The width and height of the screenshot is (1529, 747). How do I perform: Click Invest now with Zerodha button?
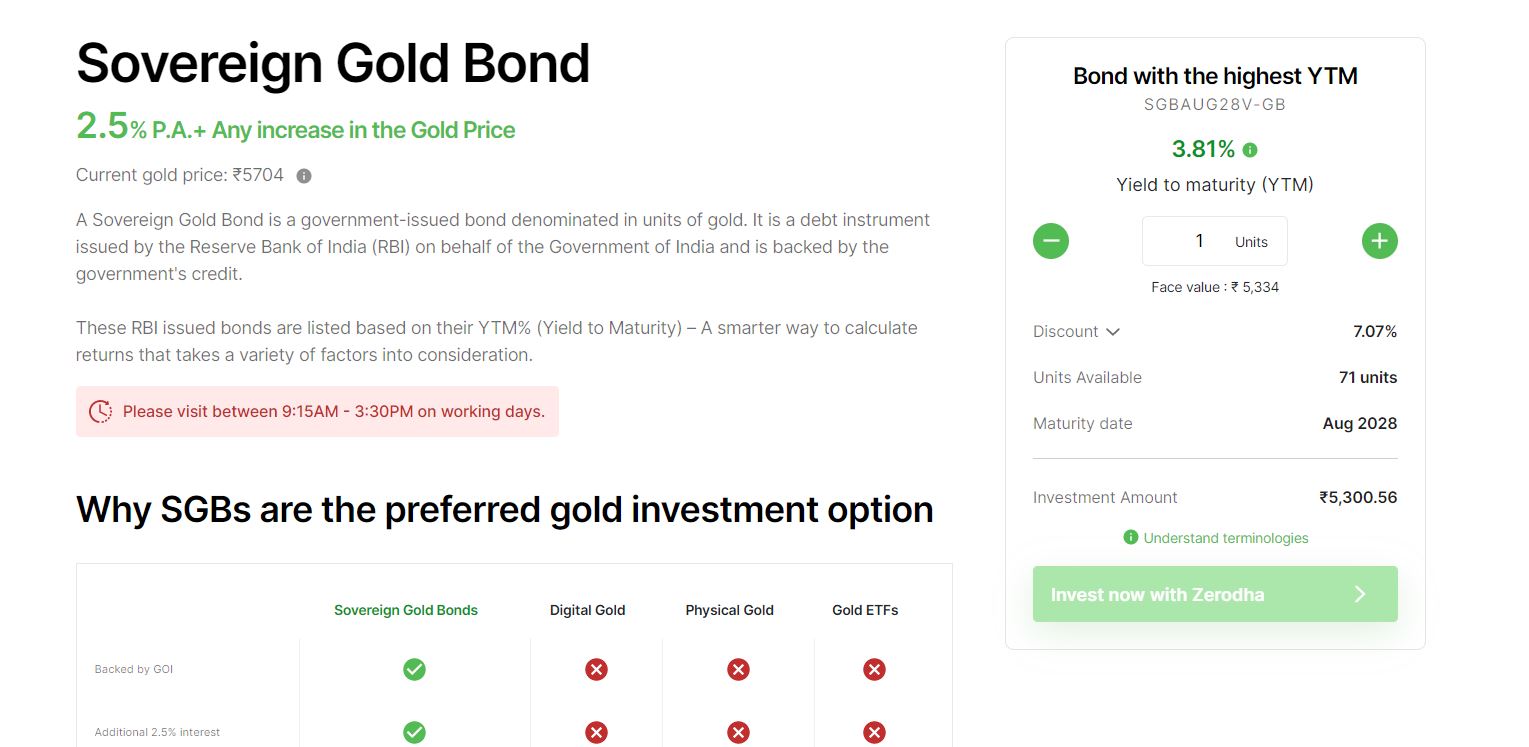click(x=1215, y=594)
